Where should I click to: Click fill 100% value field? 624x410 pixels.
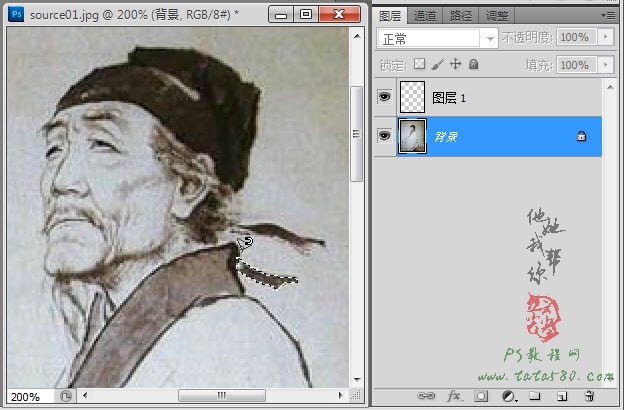576,64
